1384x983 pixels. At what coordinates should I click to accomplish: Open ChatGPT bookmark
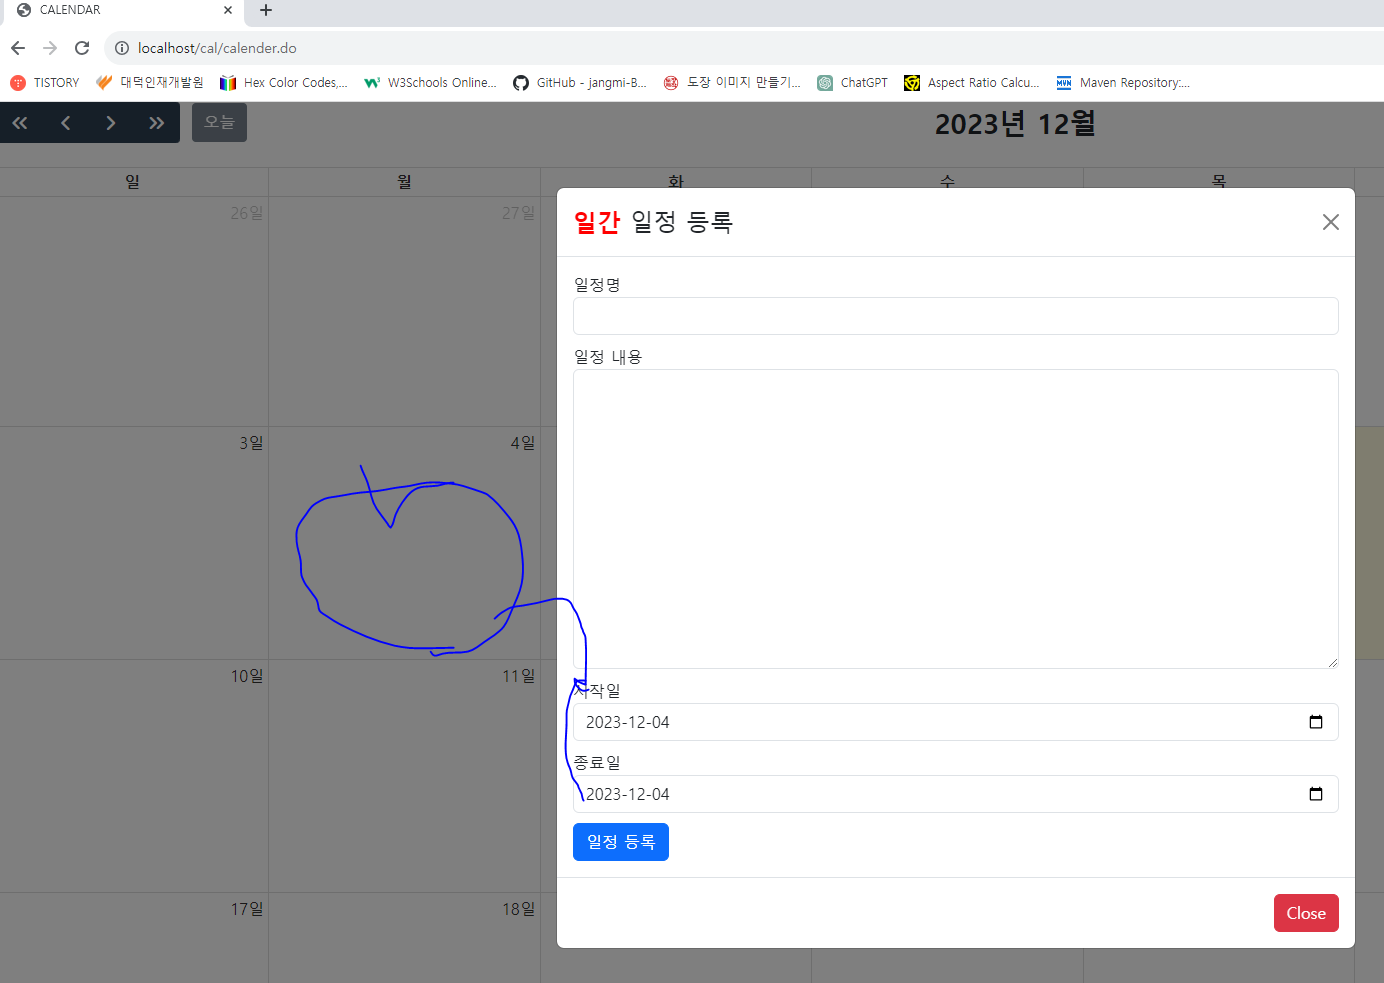click(853, 83)
